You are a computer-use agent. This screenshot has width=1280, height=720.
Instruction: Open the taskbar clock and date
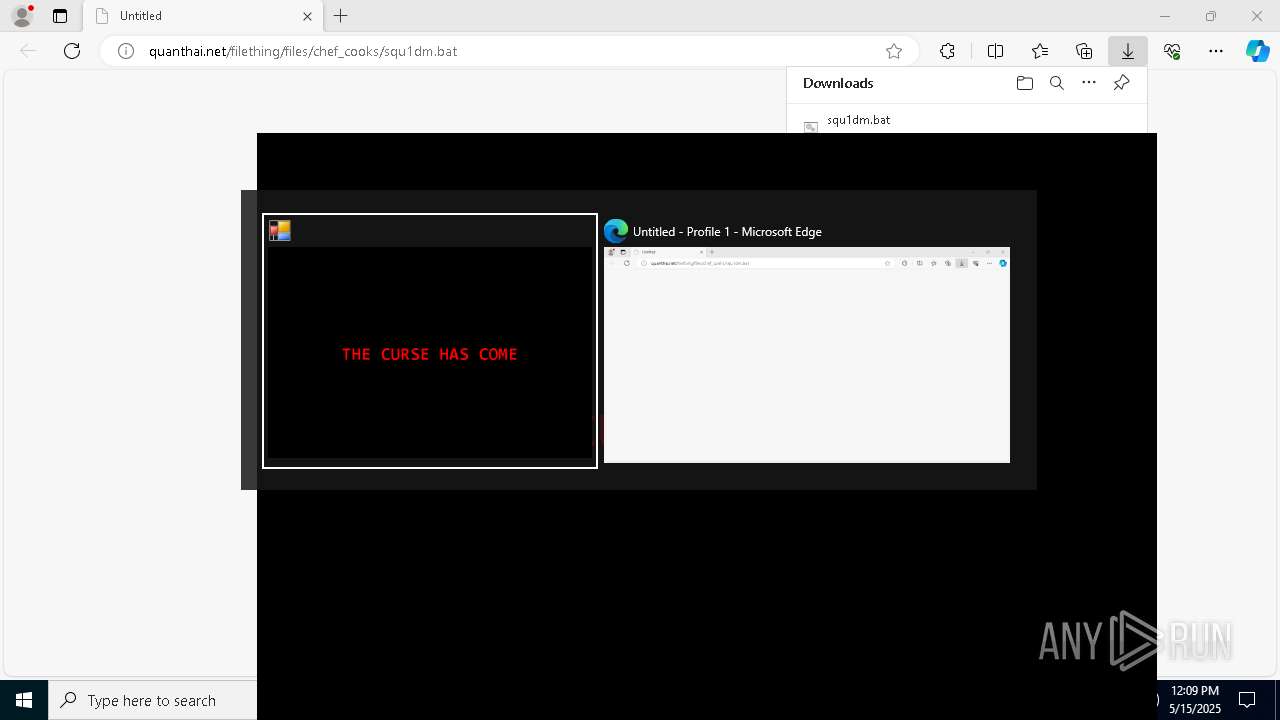coord(1195,700)
